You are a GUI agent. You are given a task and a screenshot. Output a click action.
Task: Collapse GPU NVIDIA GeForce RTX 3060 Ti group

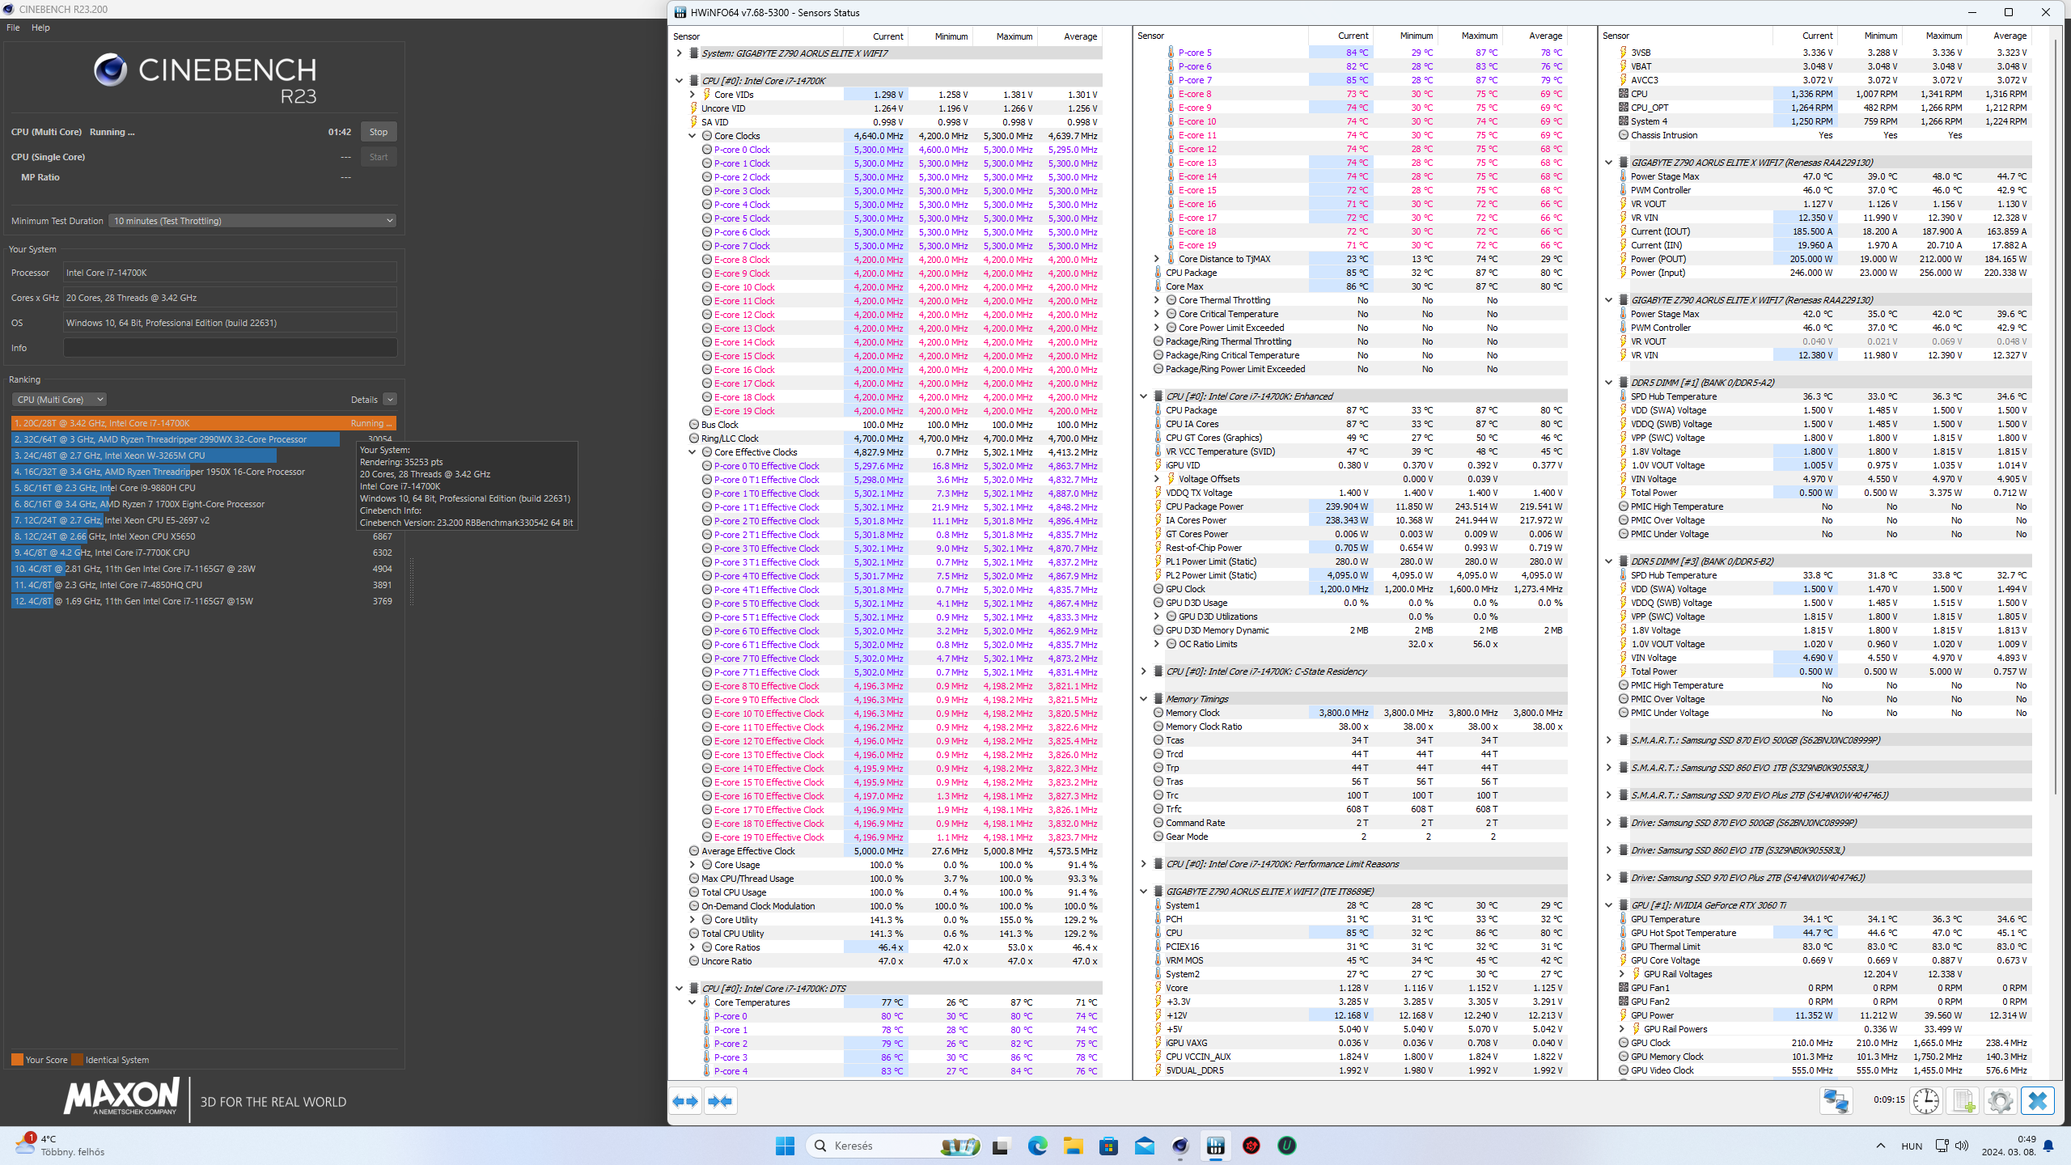(1609, 906)
